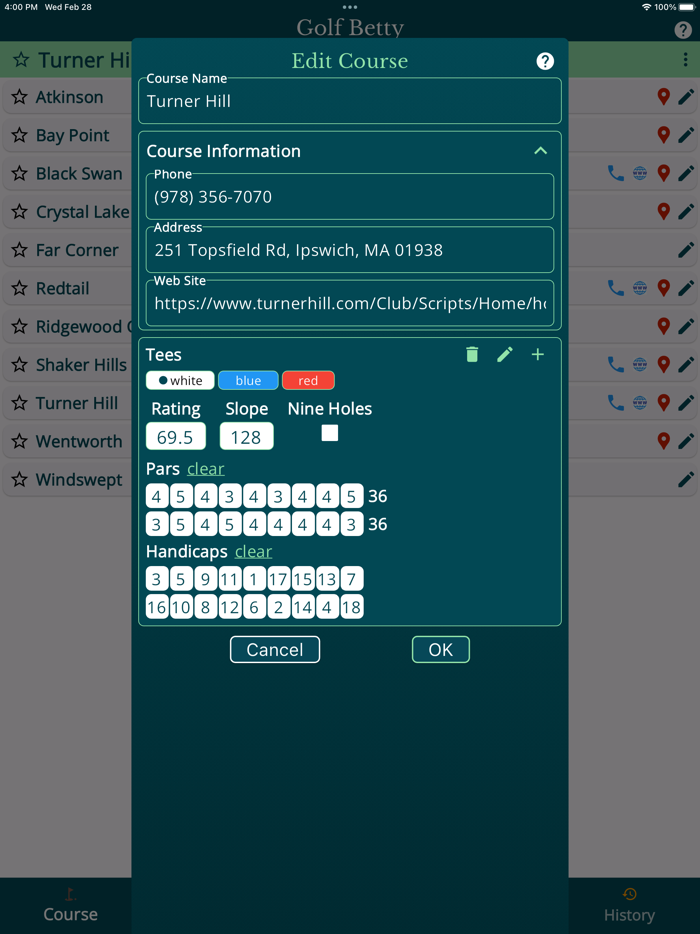The height and width of the screenshot is (934, 700).
Task: Click the Cancel button
Action: tap(275, 649)
